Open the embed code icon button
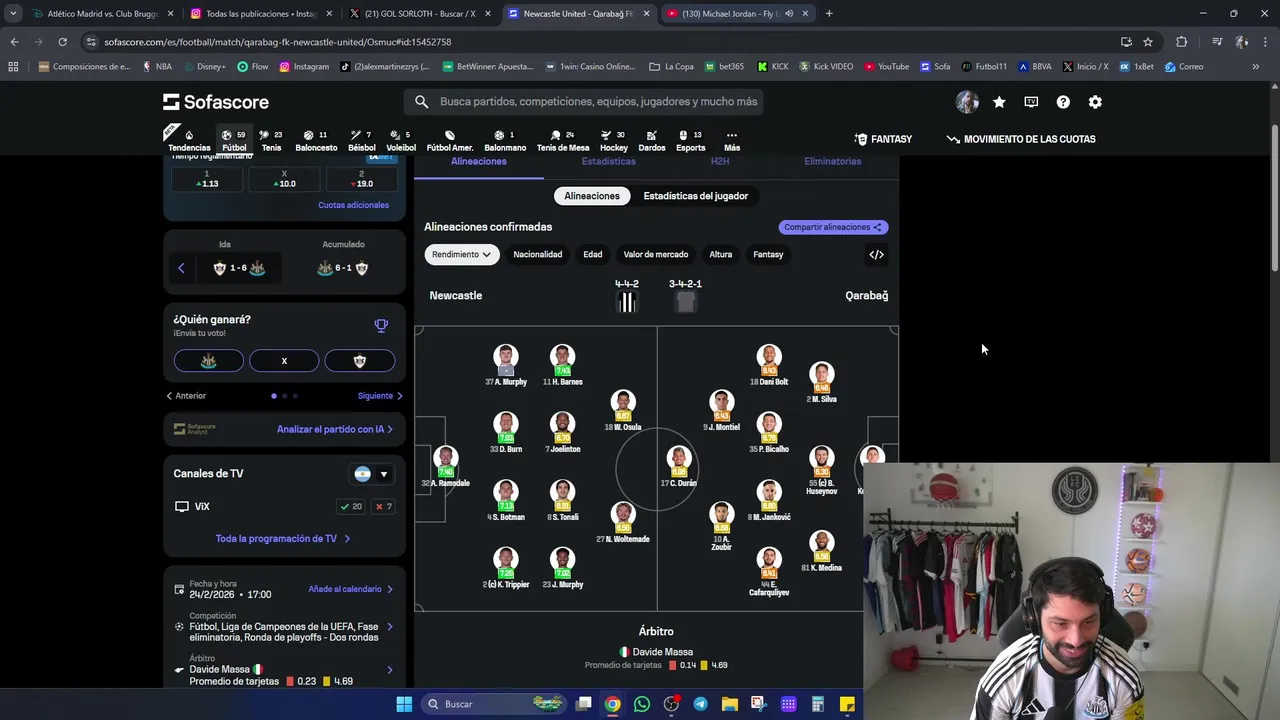 coord(876,255)
